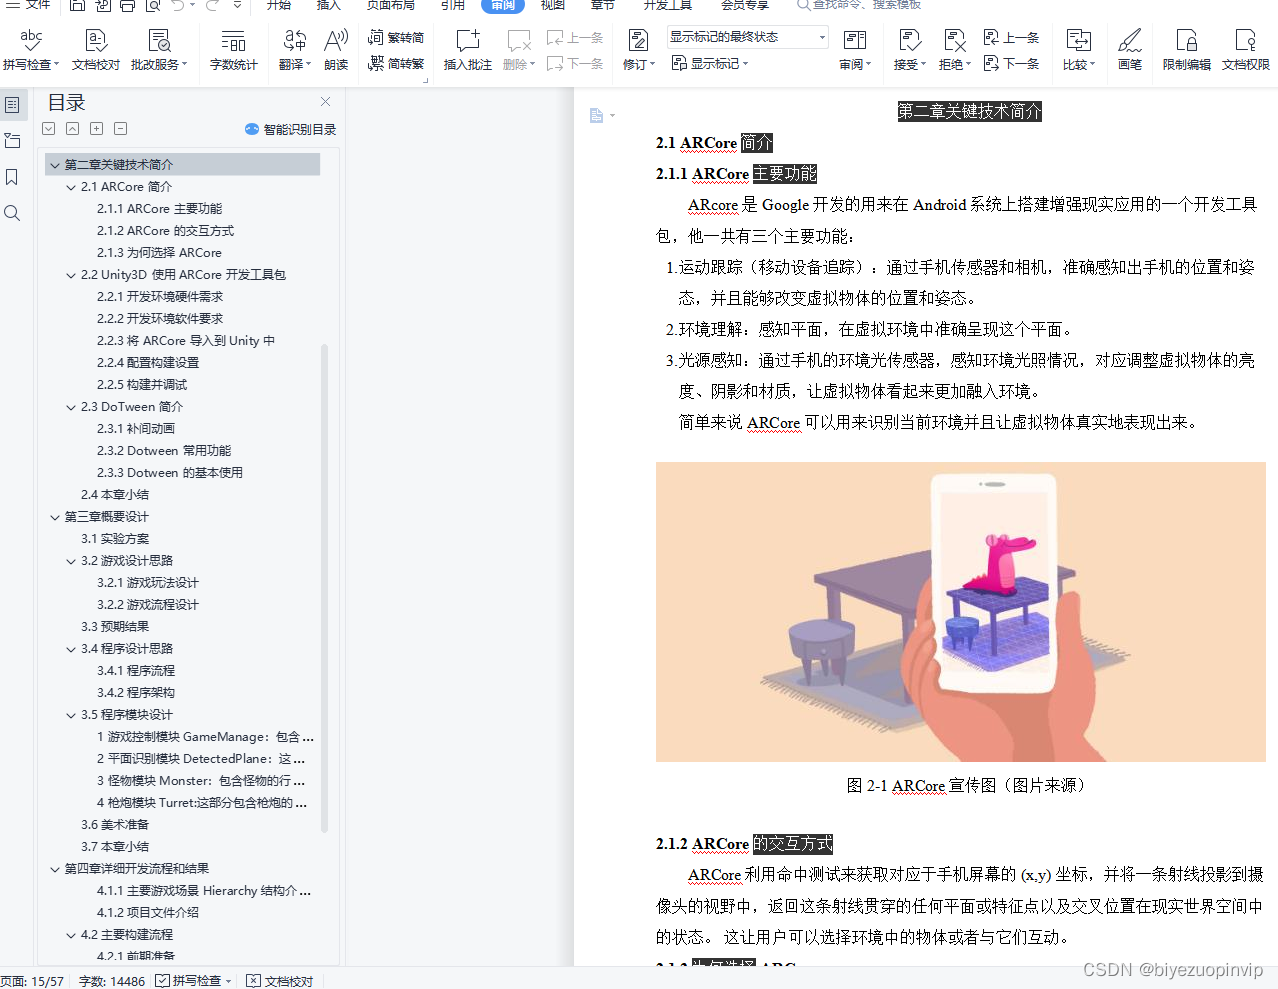Click the 字数统计 word count icon
This screenshot has height=989, width=1278.
pyautogui.click(x=233, y=48)
